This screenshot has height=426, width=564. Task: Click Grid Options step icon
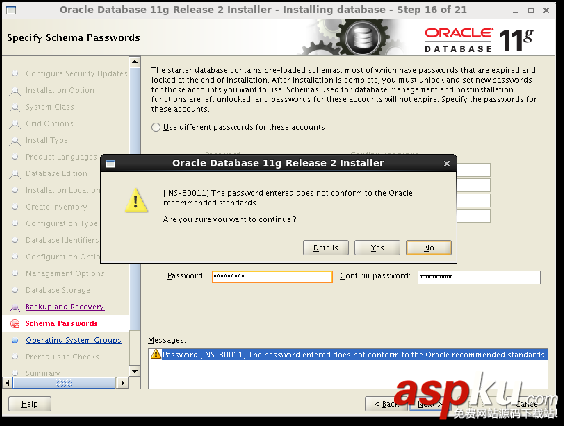pos(15,124)
